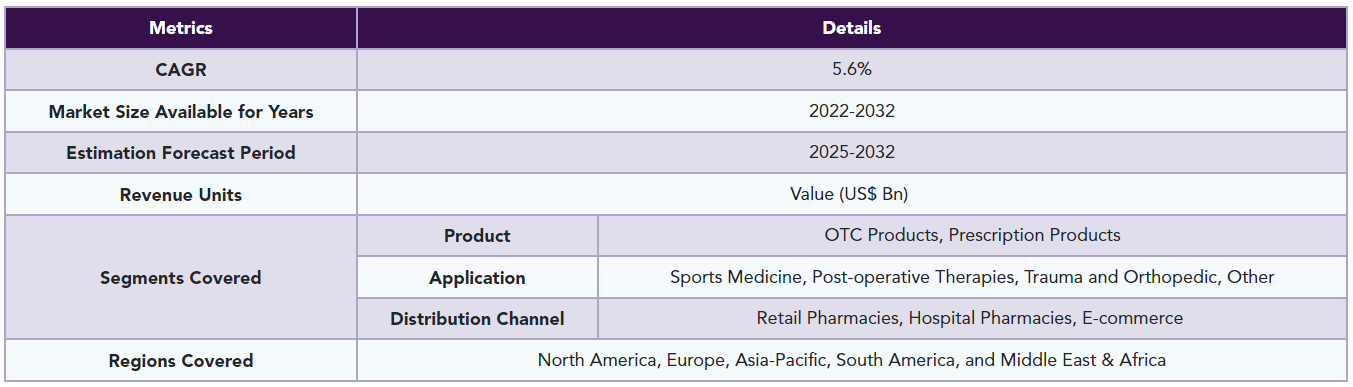Select the Application segment label
Image resolution: width=1353 pixels, height=387 pixels.
(477, 278)
